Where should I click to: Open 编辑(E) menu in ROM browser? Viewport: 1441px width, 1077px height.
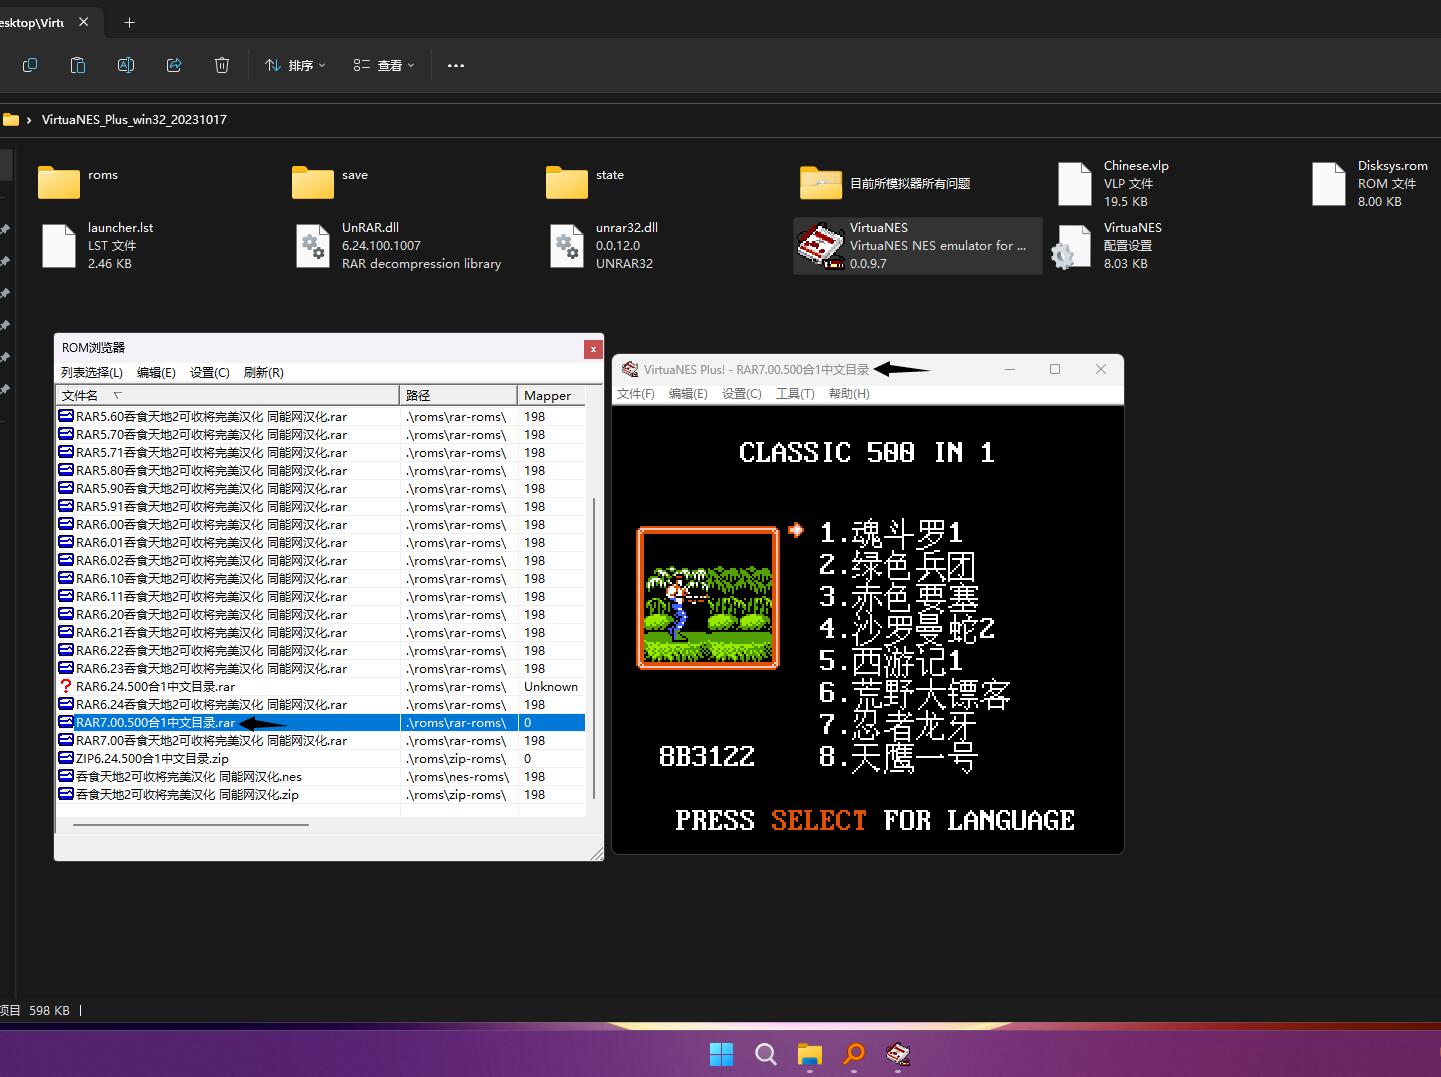[x=156, y=372]
